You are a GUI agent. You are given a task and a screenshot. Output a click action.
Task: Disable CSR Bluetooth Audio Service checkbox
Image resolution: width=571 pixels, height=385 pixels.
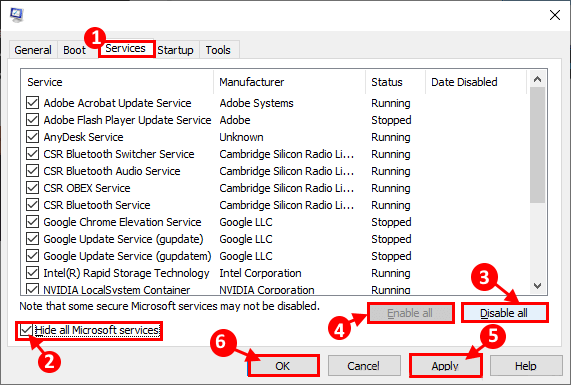click(x=32, y=171)
